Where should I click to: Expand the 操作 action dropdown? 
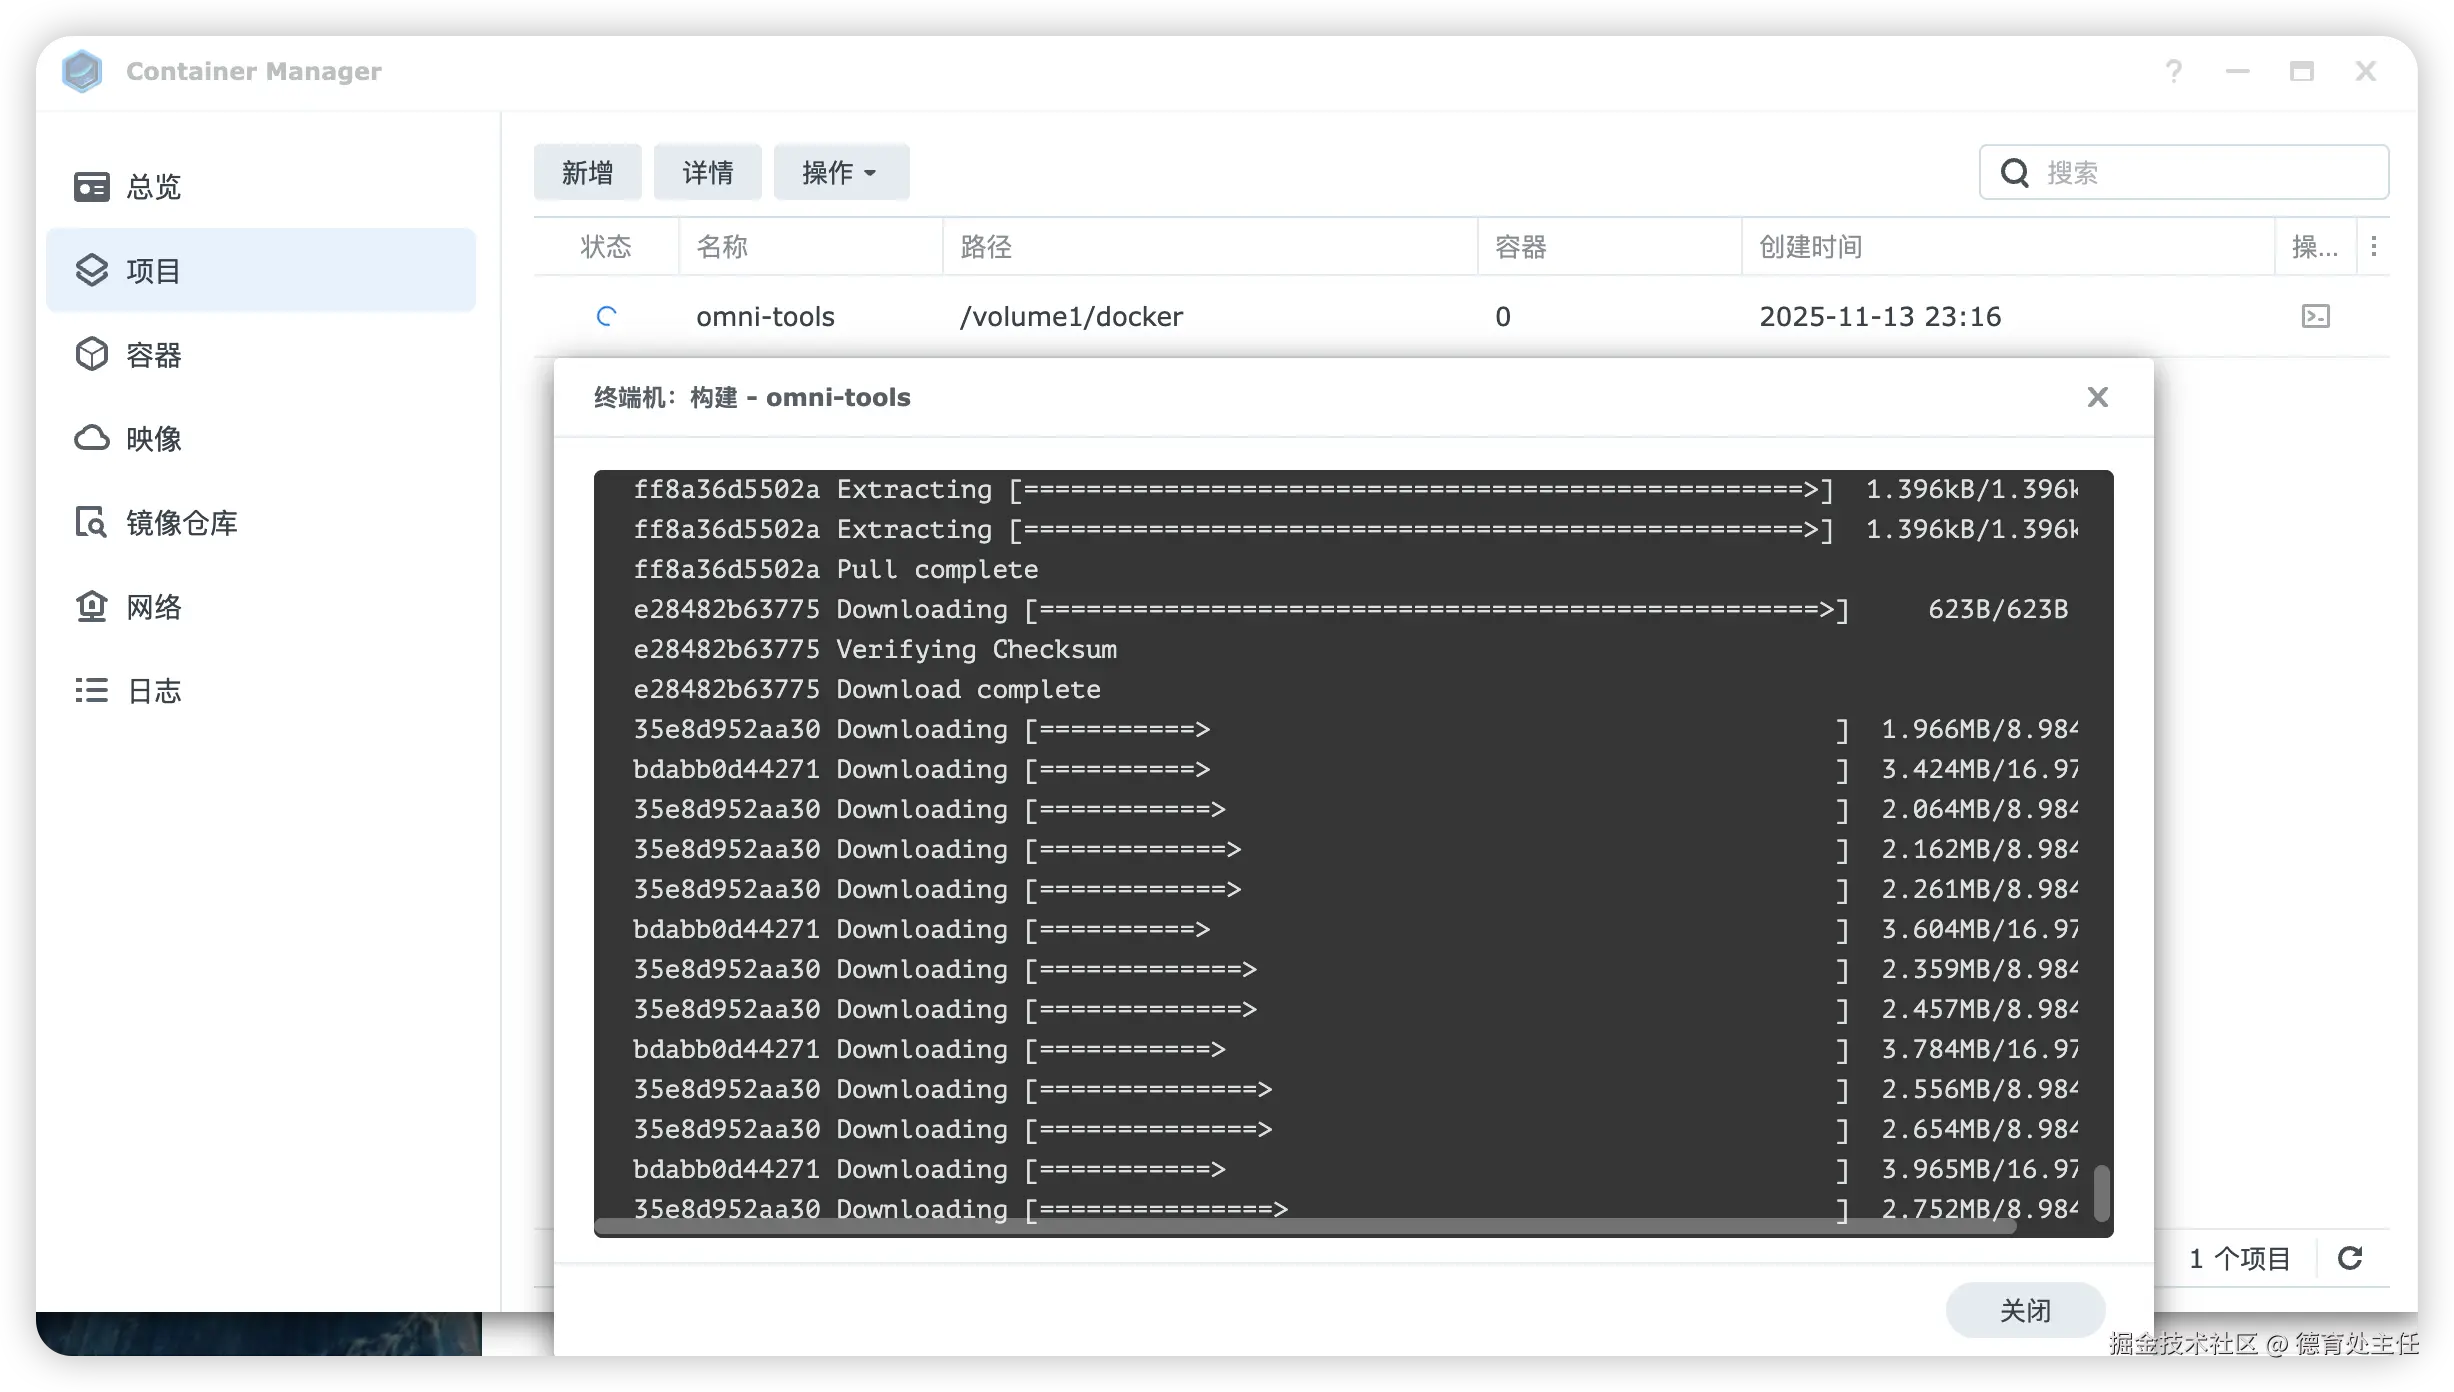pyautogui.click(x=840, y=173)
